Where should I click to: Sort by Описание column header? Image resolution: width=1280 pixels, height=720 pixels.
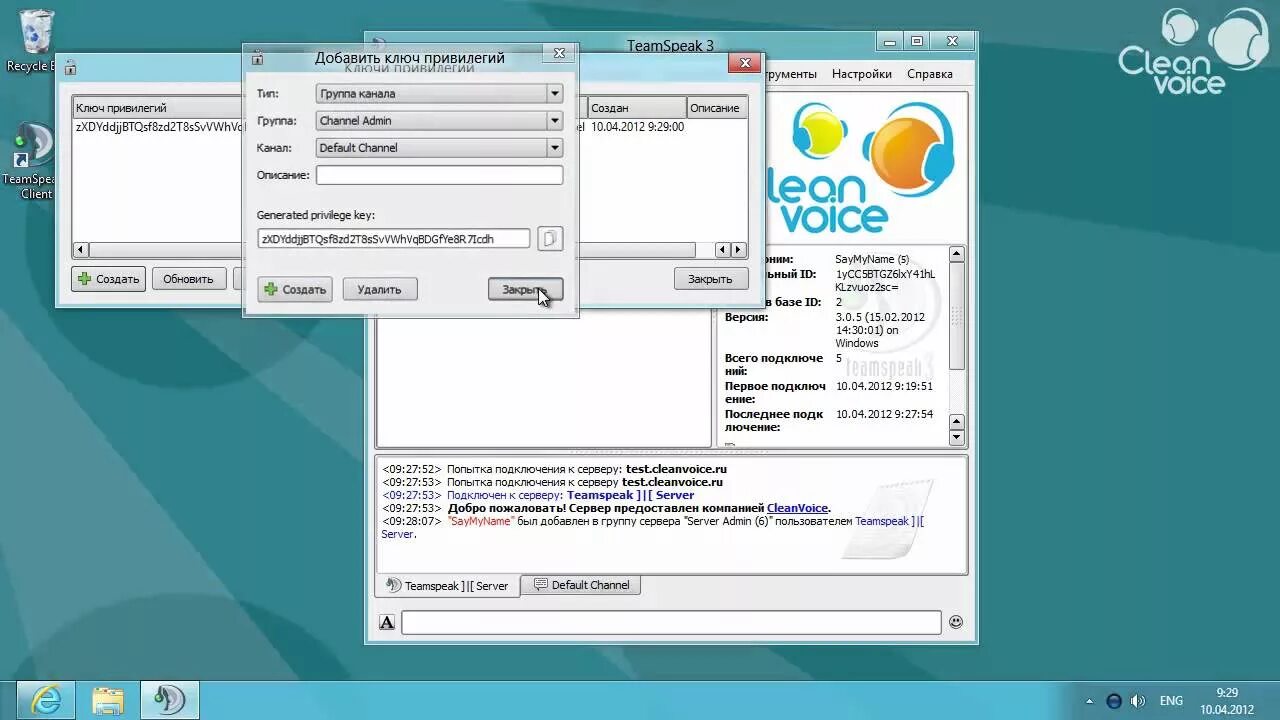pyautogui.click(x=716, y=107)
